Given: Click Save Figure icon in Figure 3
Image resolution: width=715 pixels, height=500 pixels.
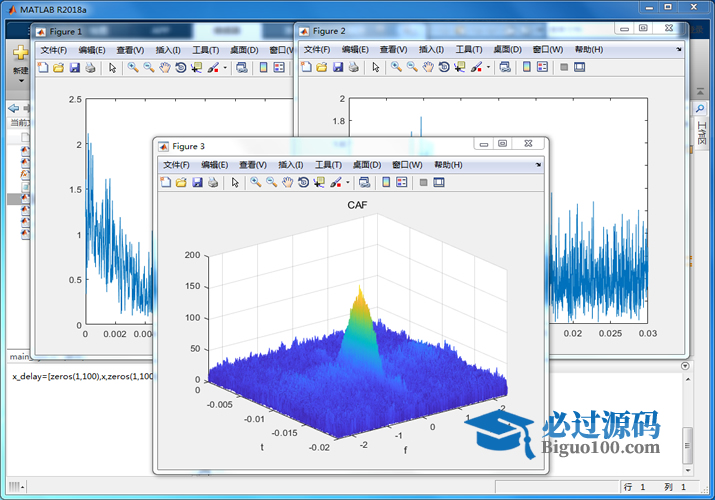Looking at the screenshot, I should pyautogui.click(x=197, y=183).
